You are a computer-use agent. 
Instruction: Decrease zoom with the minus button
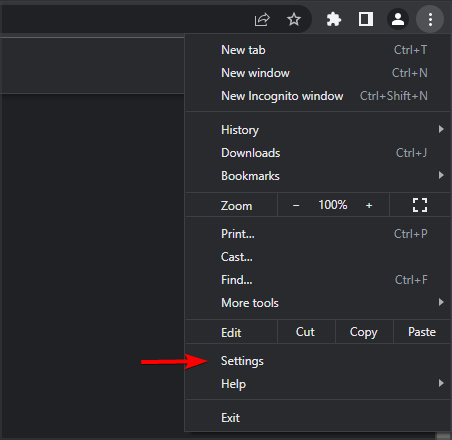pos(296,205)
